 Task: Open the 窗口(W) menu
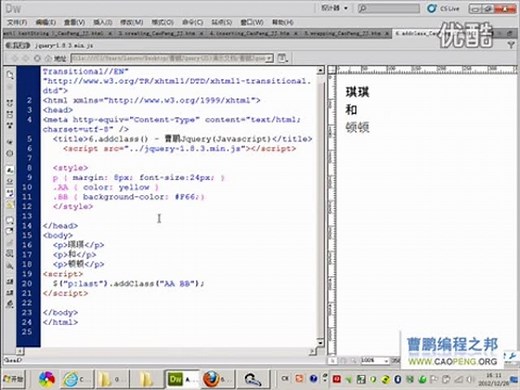tap(252, 22)
